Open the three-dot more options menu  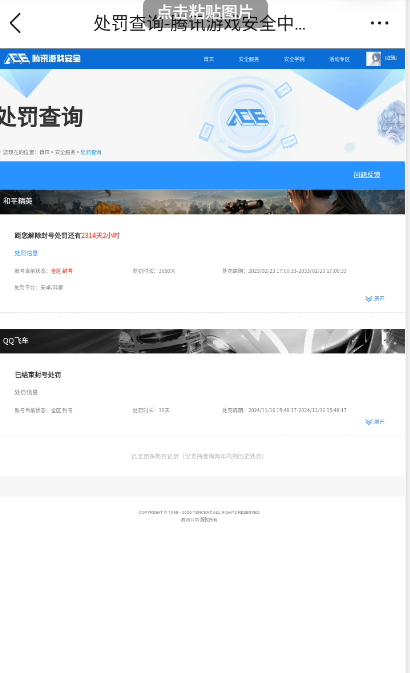pyautogui.click(x=380, y=23)
